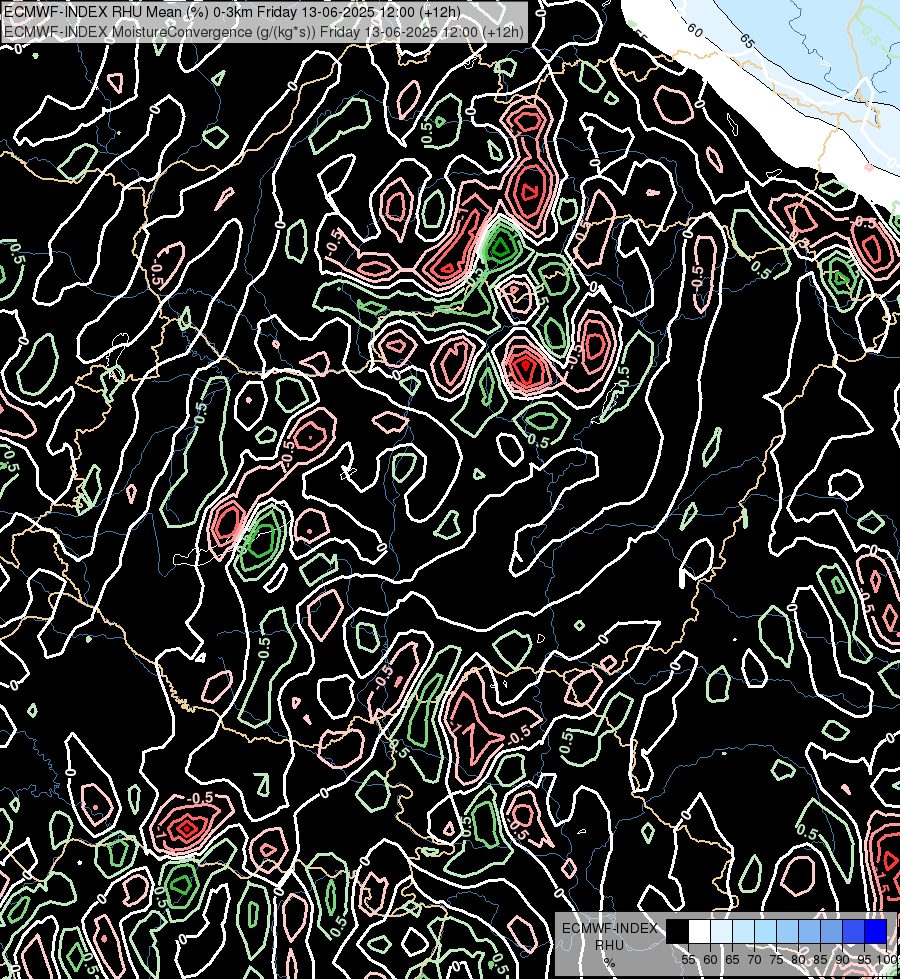This screenshot has height=979, width=900.
Task: Select the white legend swatch for 55-60
Action: tap(700, 931)
